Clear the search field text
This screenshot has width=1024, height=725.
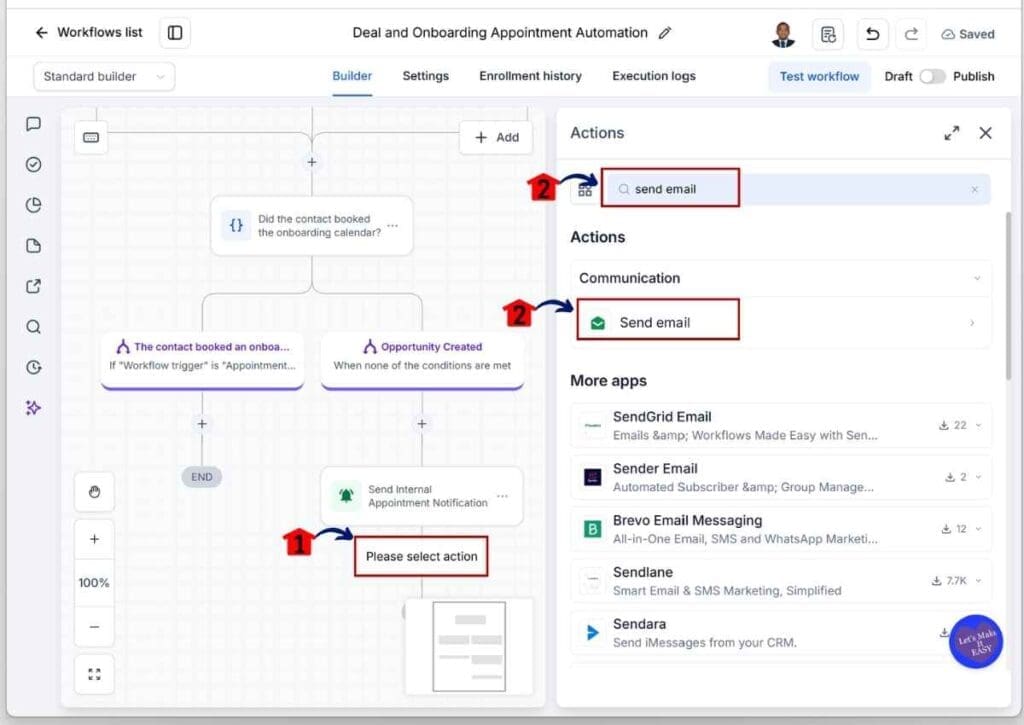coord(974,189)
